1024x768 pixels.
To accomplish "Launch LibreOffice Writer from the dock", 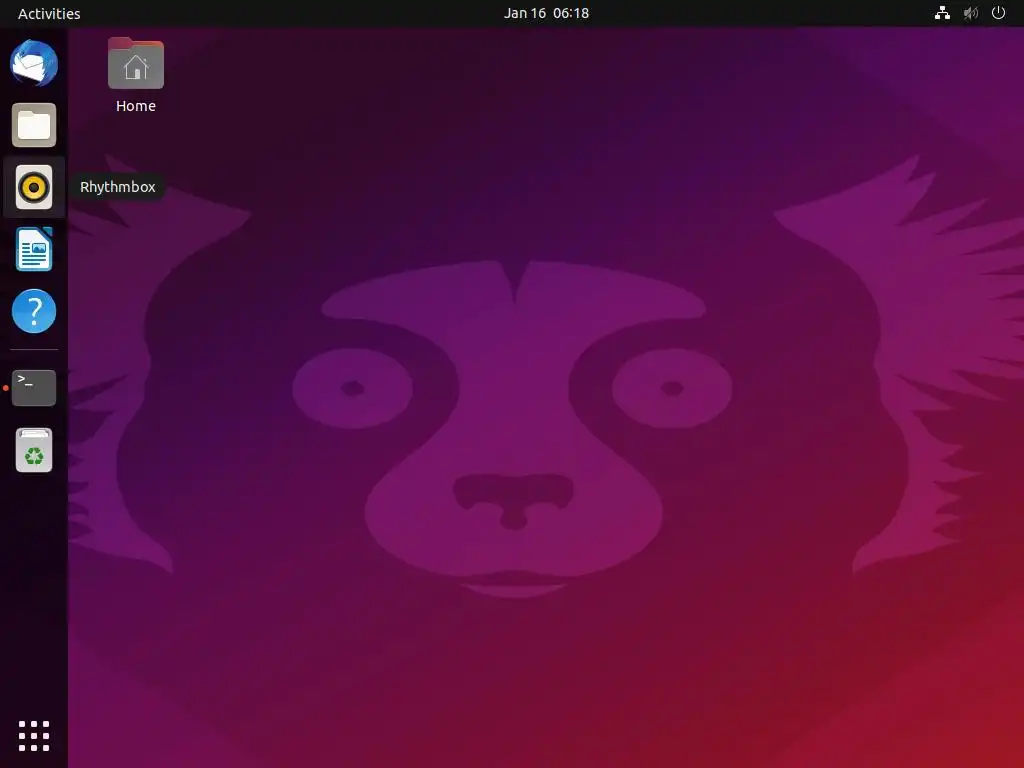I will 34,249.
